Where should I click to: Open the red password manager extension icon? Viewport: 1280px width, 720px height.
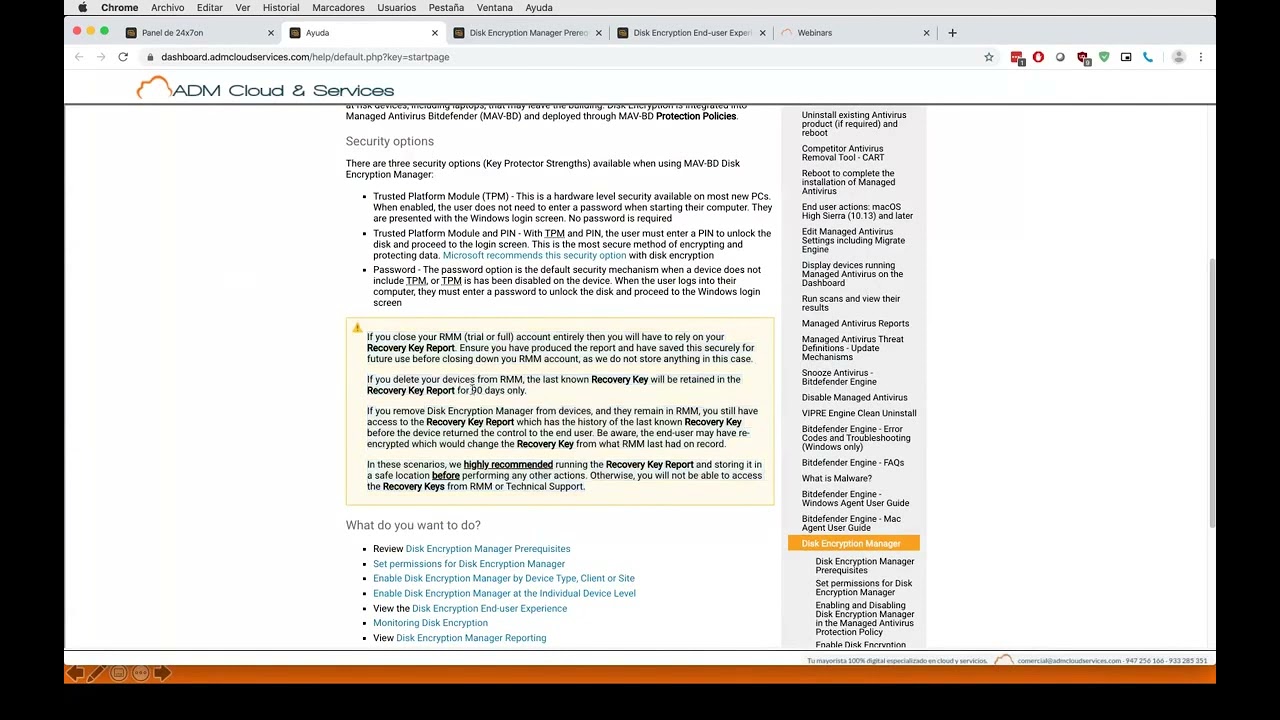(x=1017, y=58)
